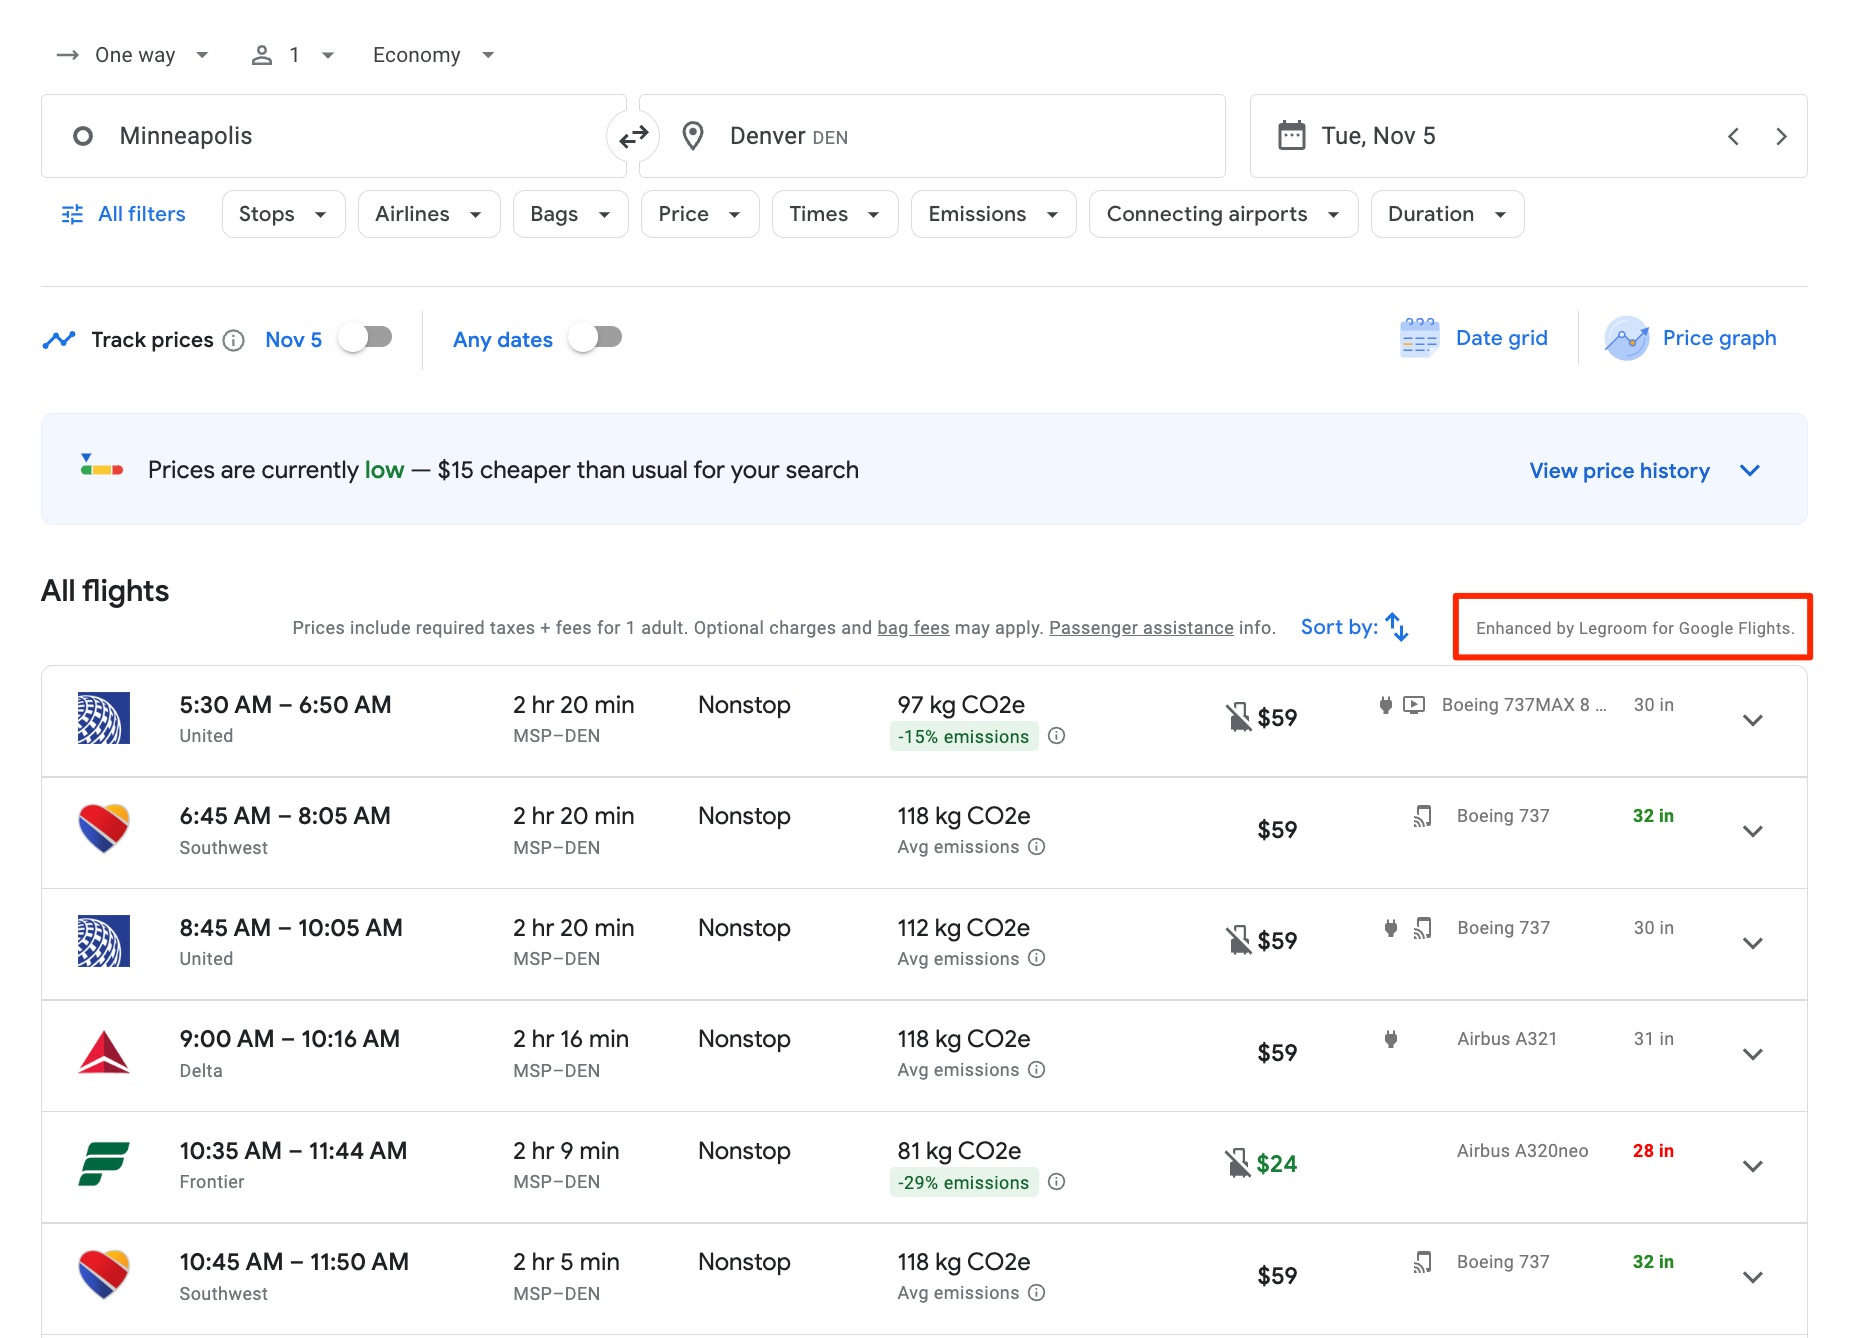The width and height of the screenshot is (1852, 1338).
Task: Click the emissions info icon on the Delta flight
Action: (x=1037, y=1069)
